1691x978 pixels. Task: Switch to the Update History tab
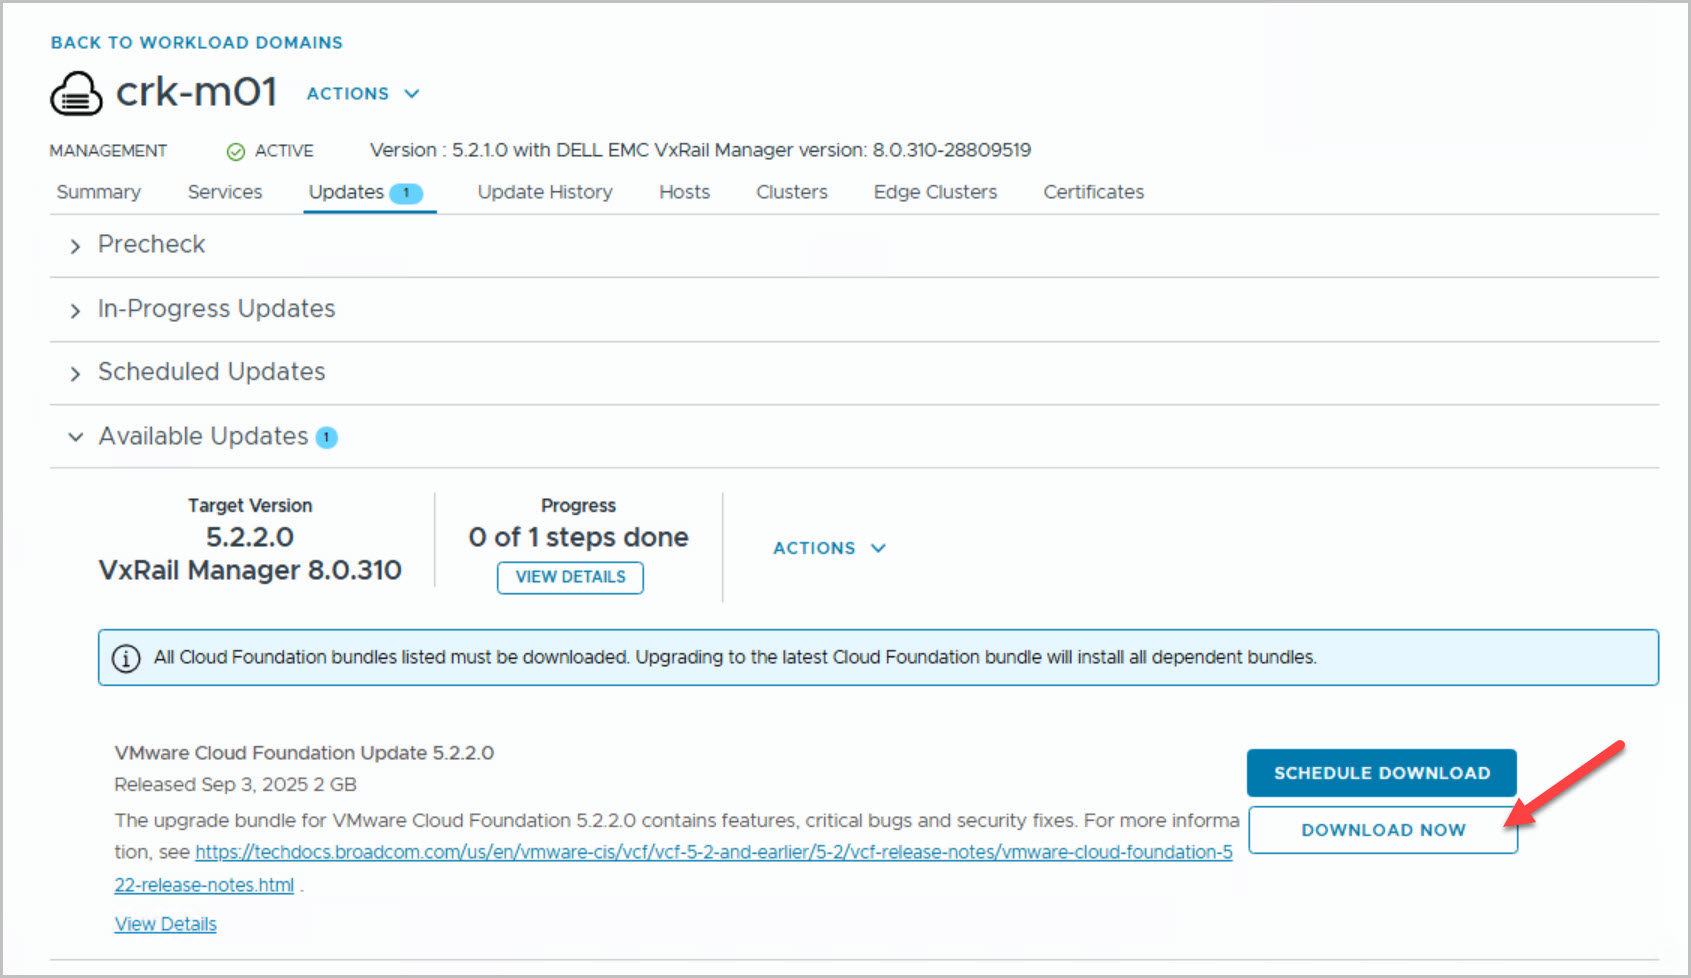tap(545, 192)
